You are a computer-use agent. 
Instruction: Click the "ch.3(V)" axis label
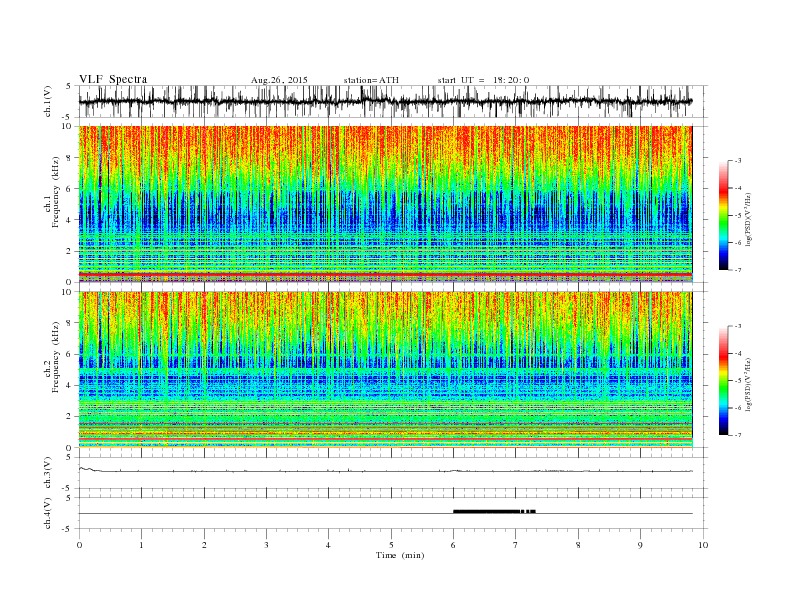click(48, 472)
